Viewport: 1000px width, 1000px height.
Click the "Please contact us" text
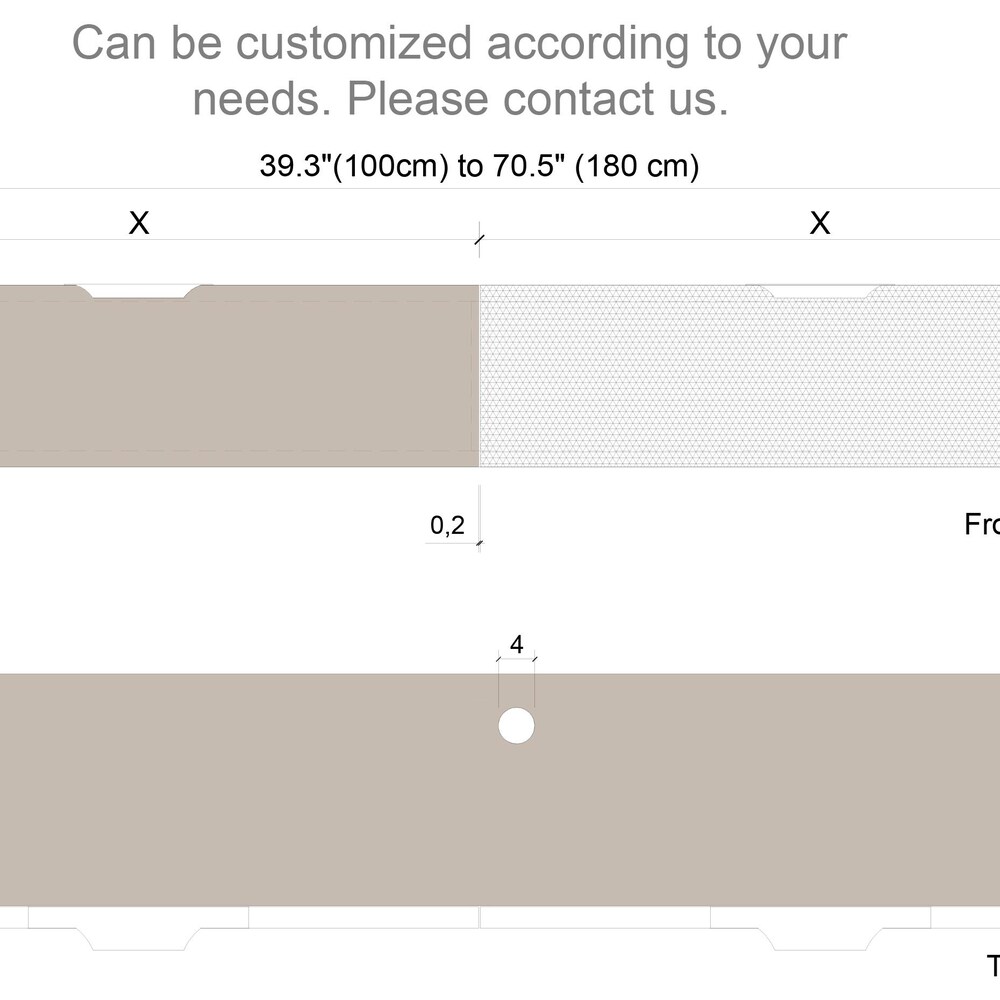pyautogui.click(x=537, y=99)
